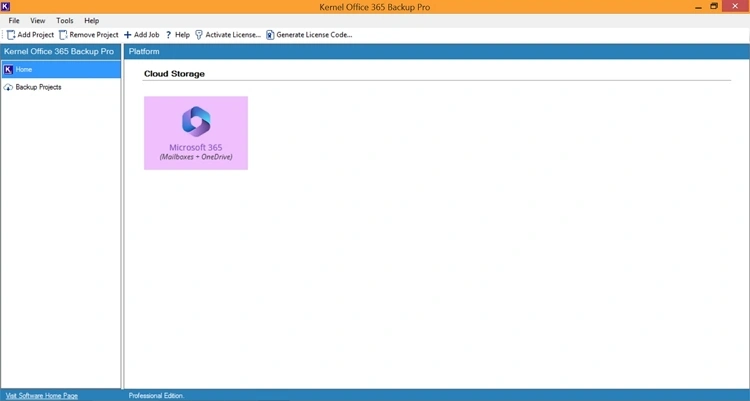Click the Microsoft 365 logo
This screenshot has height=401, width=750.
point(196,122)
